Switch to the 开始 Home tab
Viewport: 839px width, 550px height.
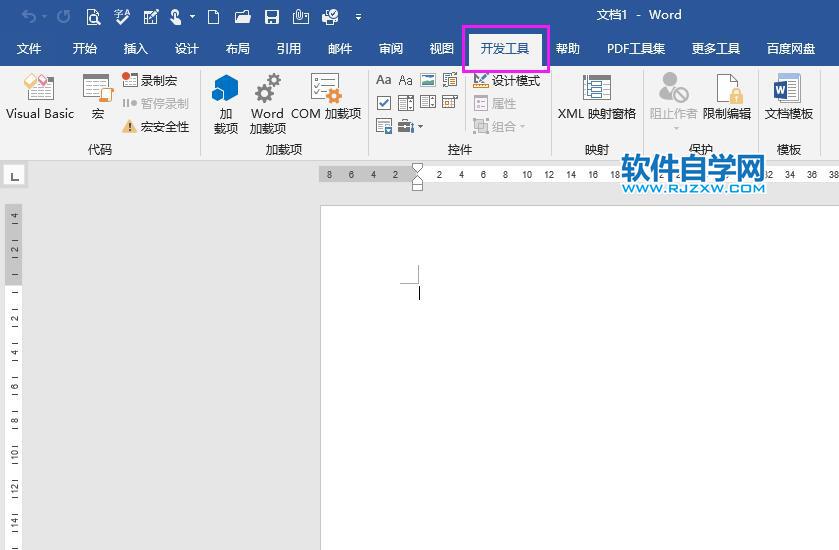[x=85, y=49]
